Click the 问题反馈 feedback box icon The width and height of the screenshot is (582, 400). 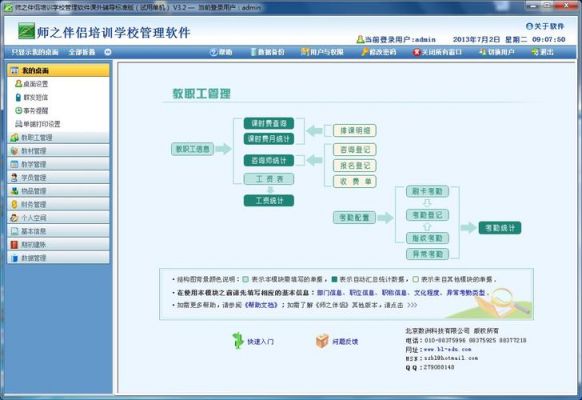[x=322, y=341]
